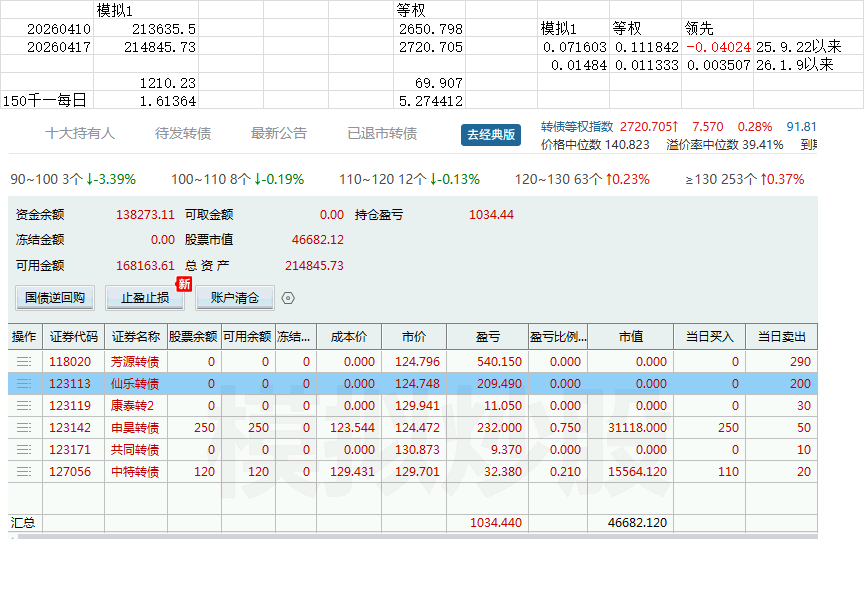Expand the truncated 冻结... column header
Image resolution: width=864 pixels, height=612 pixels.
point(296,337)
